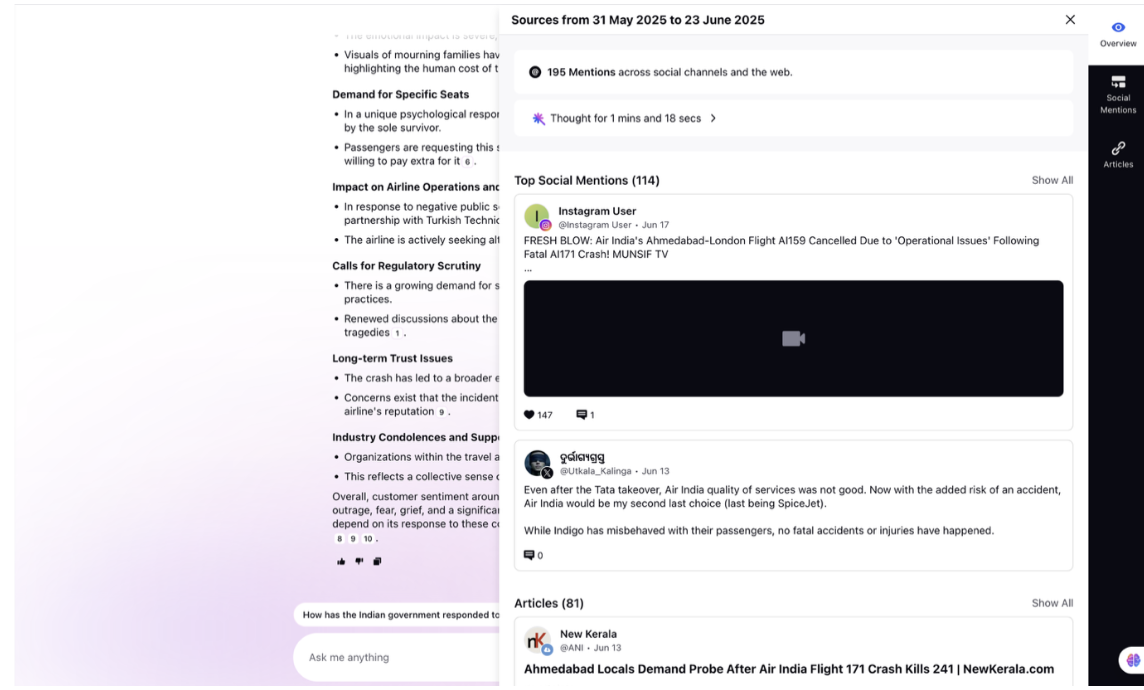Click the thumbs up feedback icon
Screen dimensions: 1144x690
(x=341, y=561)
